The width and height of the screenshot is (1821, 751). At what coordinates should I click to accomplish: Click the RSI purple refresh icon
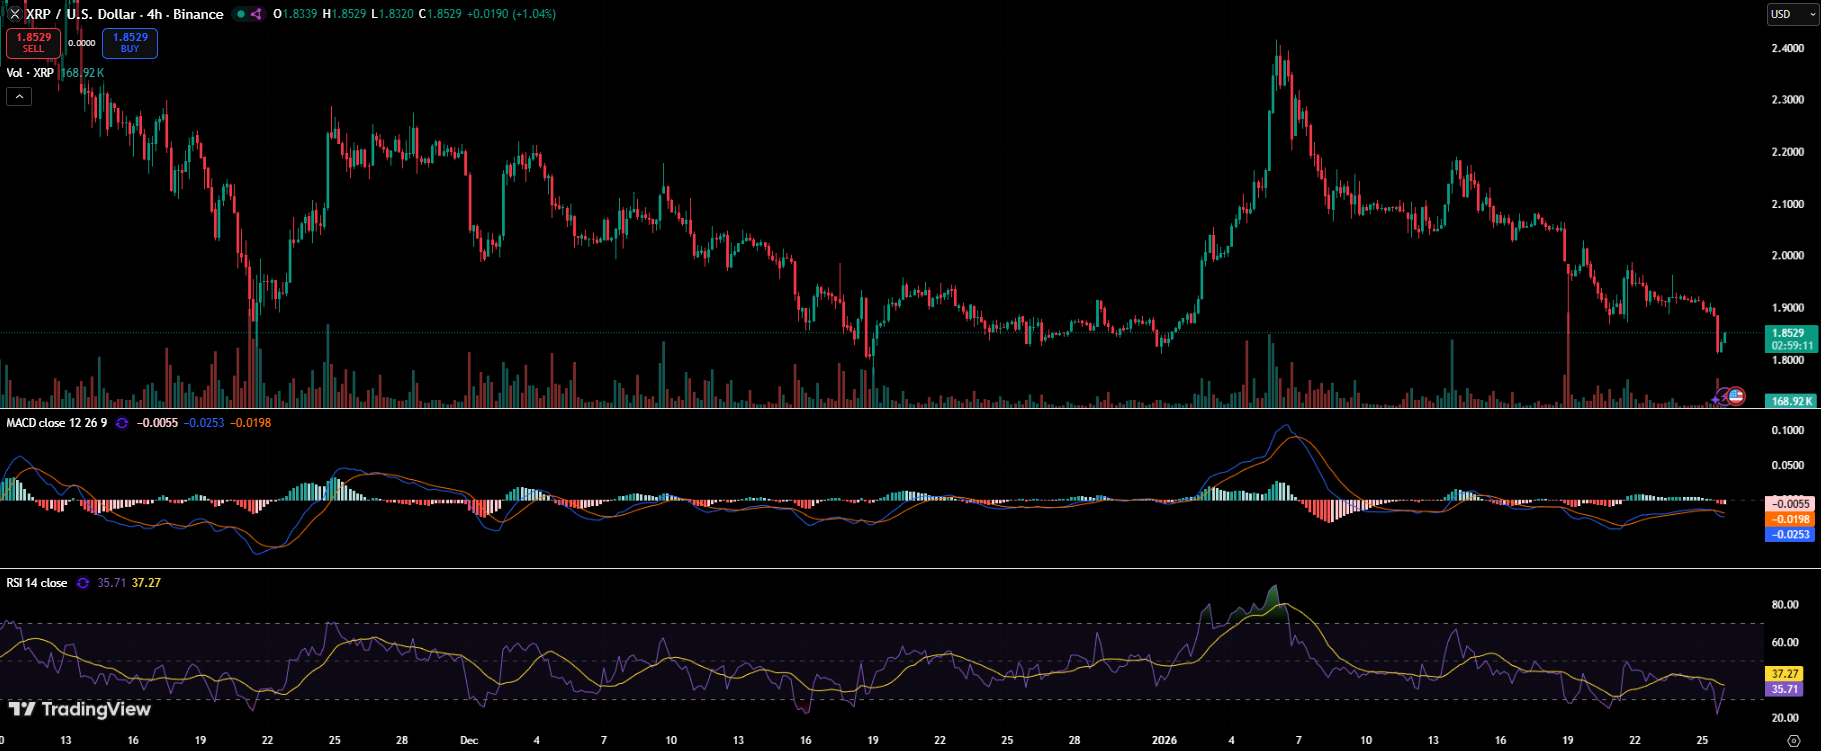click(x=82, y=583)
